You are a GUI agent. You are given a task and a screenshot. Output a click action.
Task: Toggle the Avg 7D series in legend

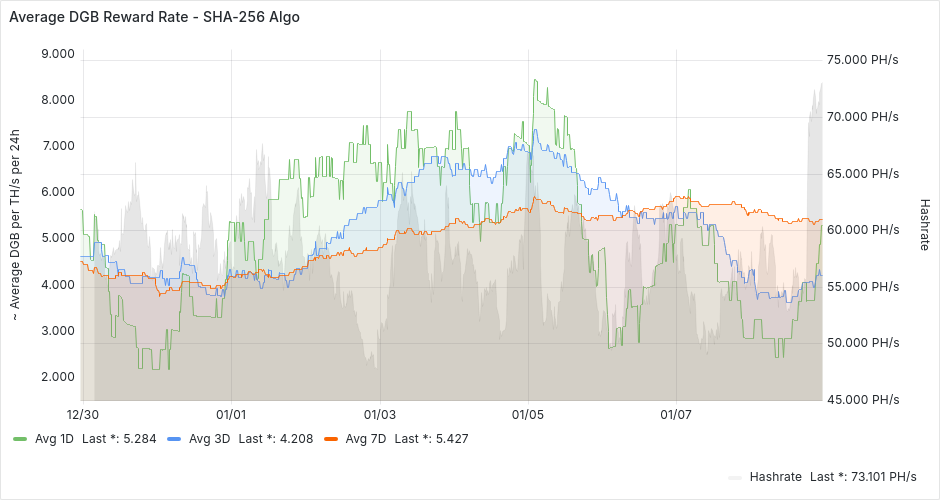click(363, 438)
